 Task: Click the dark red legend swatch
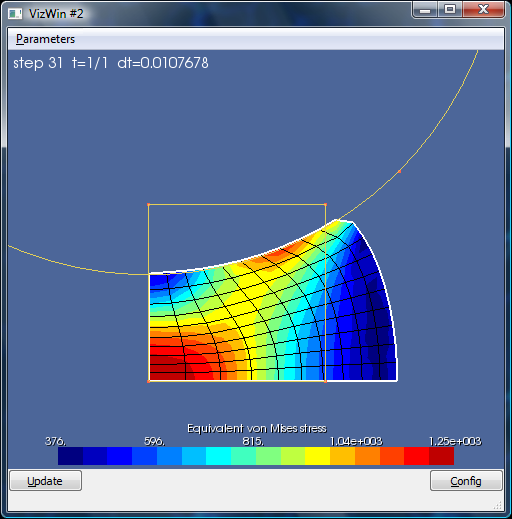[441, 456]
